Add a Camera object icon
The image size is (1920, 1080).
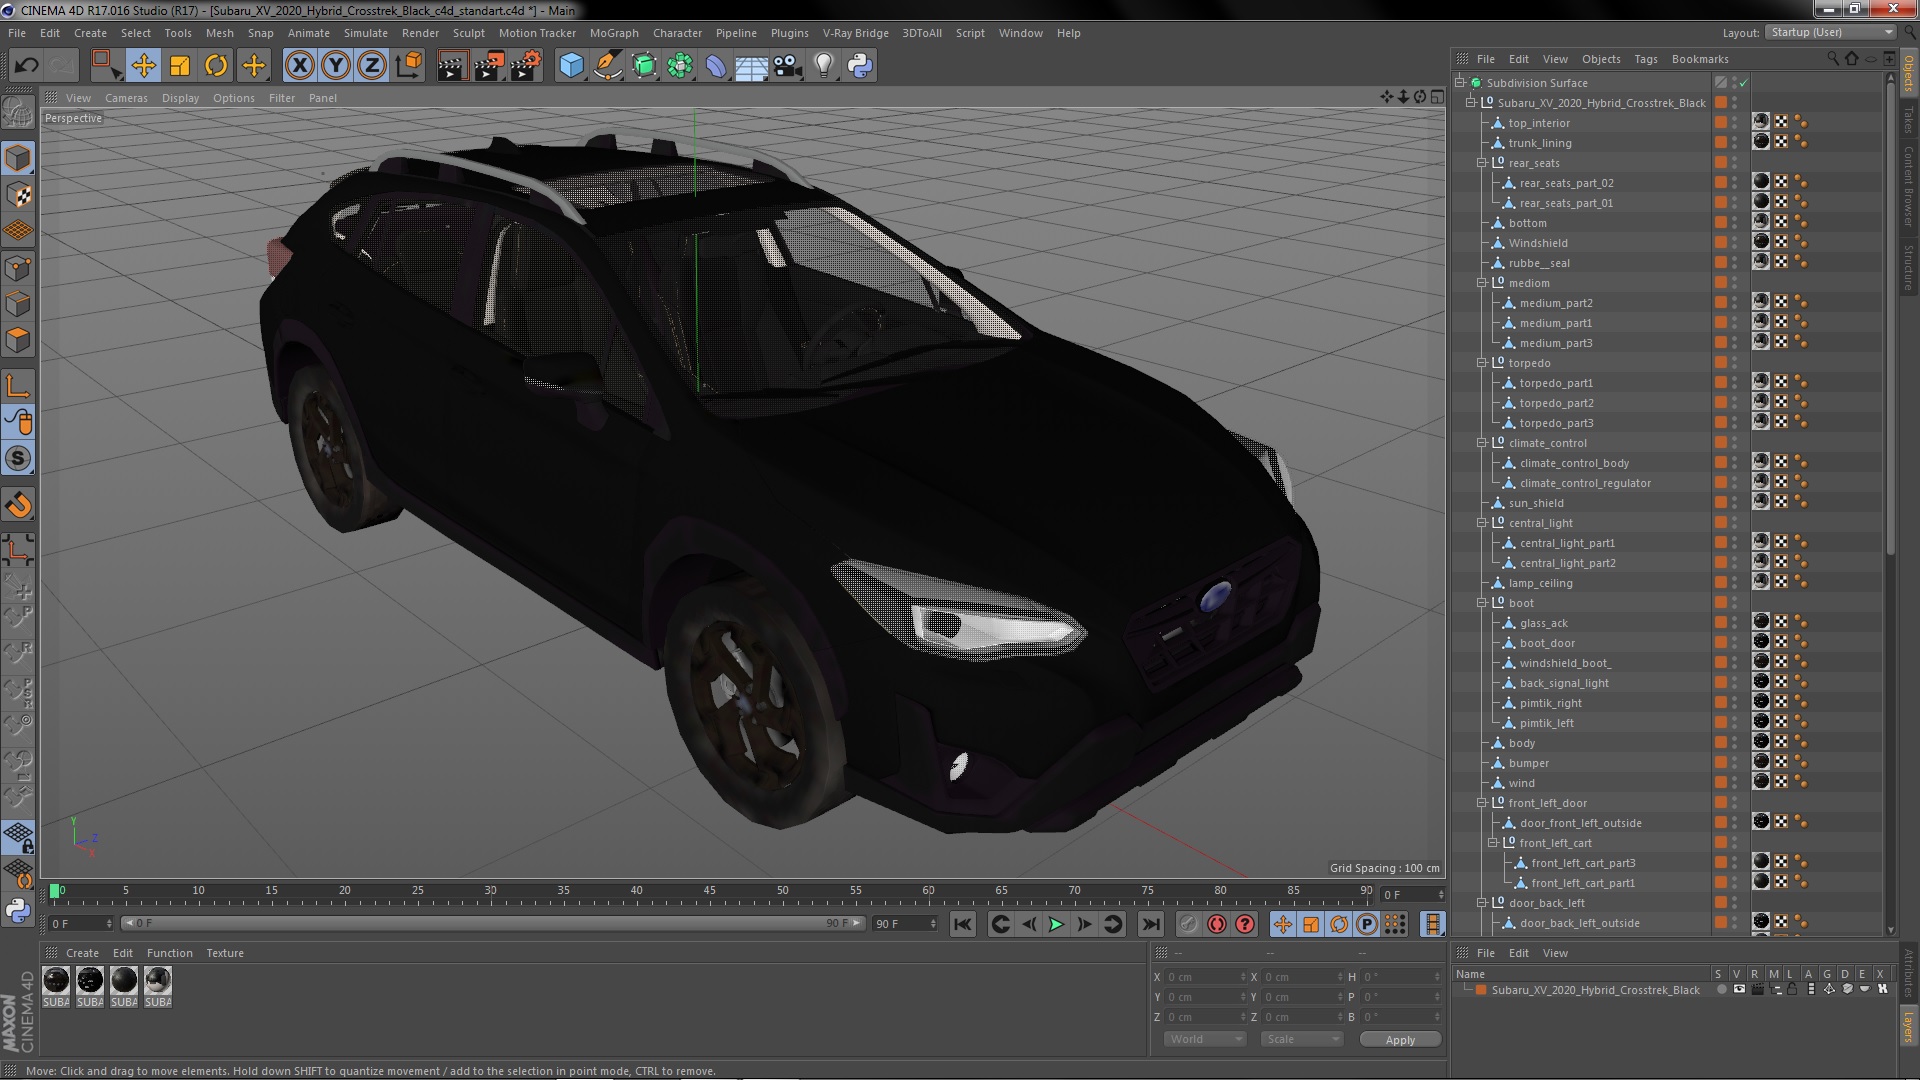pos(788,66)
